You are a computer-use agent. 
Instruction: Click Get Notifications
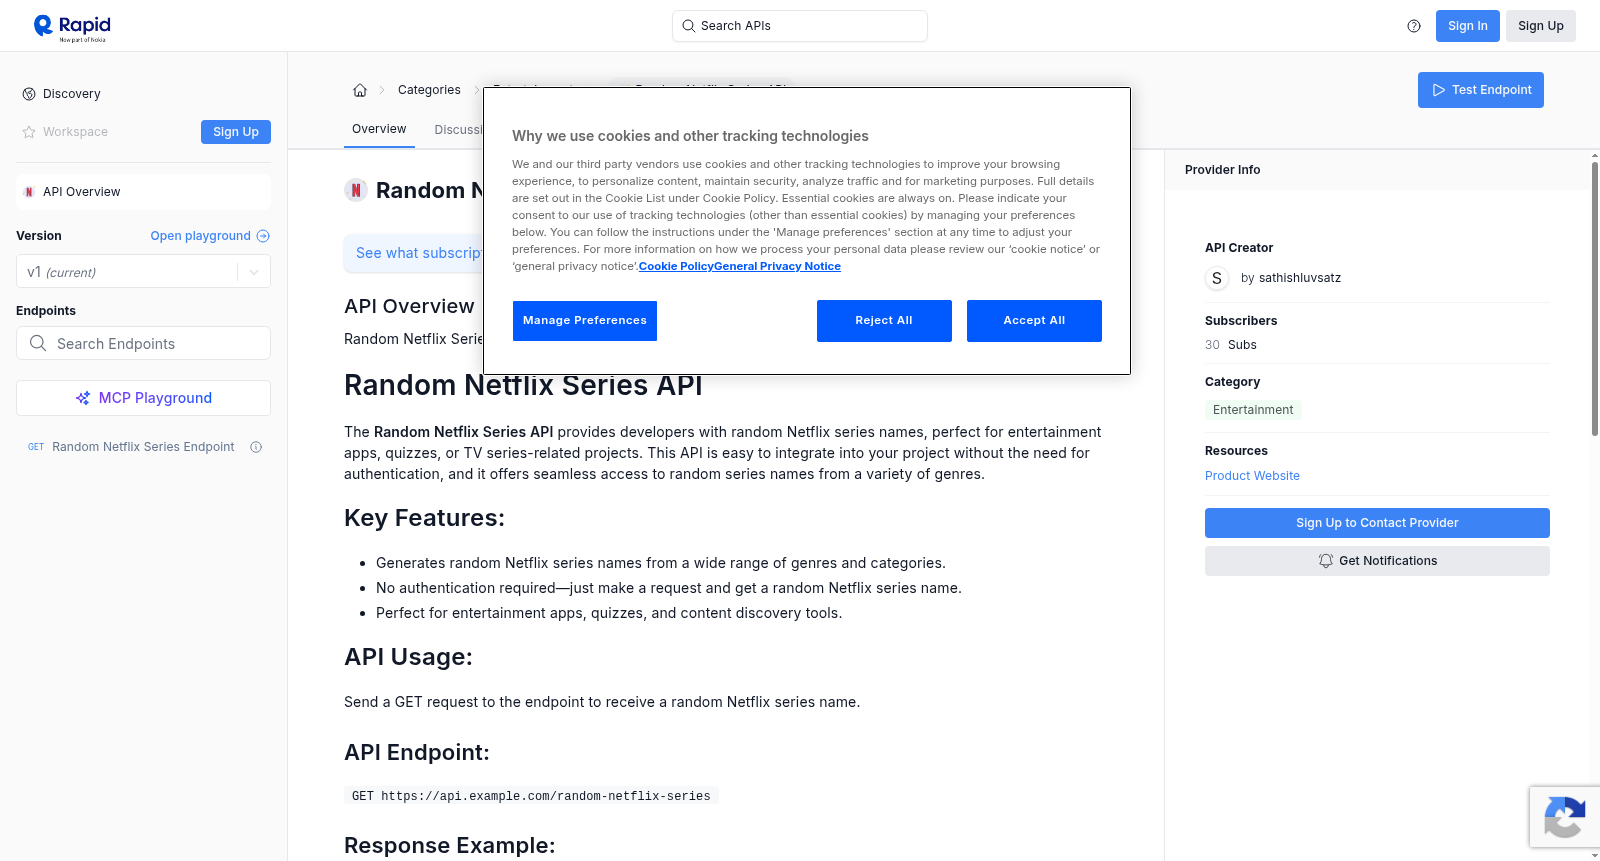click(x=1377, y=561)
